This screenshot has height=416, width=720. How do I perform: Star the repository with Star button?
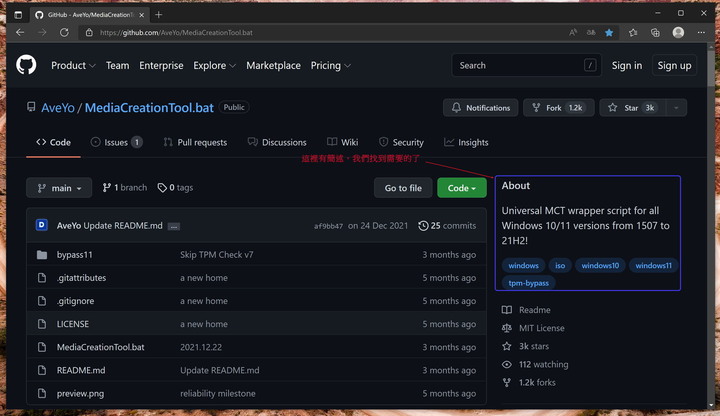(x=632, y=108)
